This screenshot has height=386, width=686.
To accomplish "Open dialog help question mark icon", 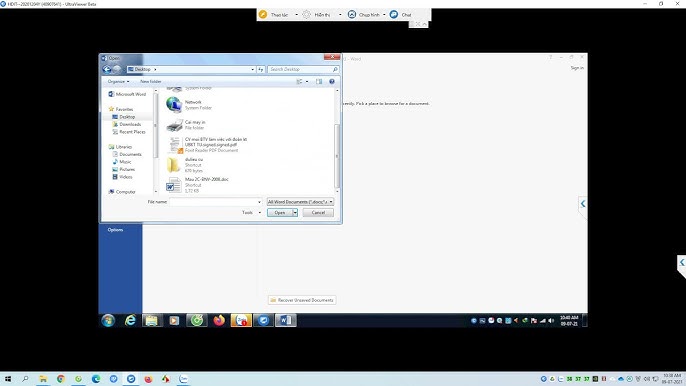I will (332, 81).
